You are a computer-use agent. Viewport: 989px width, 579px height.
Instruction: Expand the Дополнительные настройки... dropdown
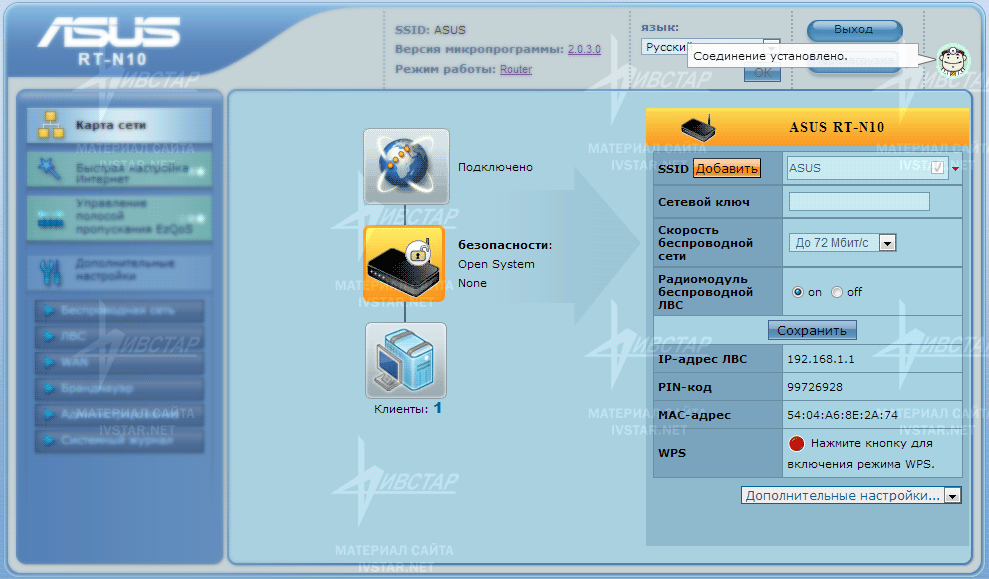click(x=851, y=495)
